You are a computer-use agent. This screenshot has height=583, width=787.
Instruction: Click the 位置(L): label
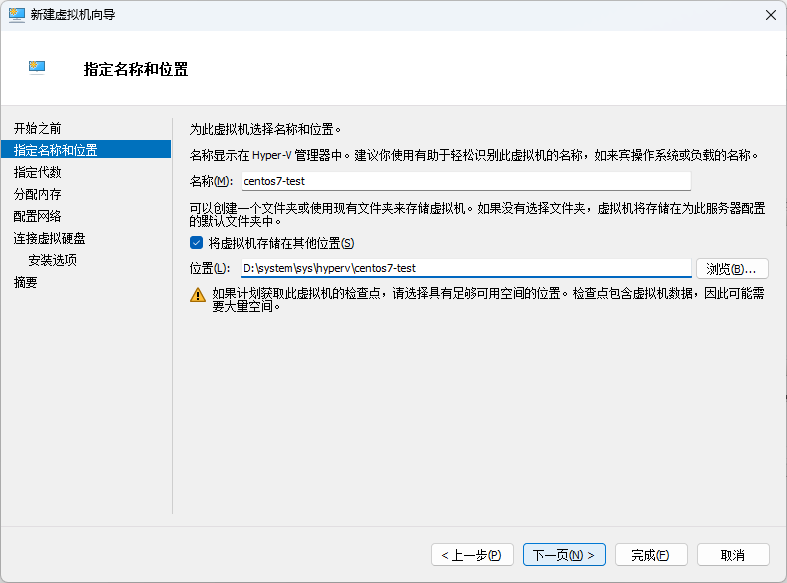click(210, 268)
